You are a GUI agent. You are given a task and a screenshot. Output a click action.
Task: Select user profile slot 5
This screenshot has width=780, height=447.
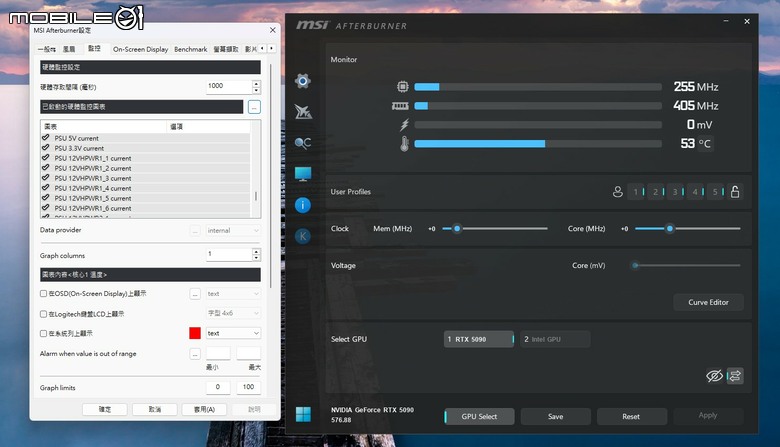(715, 192)
